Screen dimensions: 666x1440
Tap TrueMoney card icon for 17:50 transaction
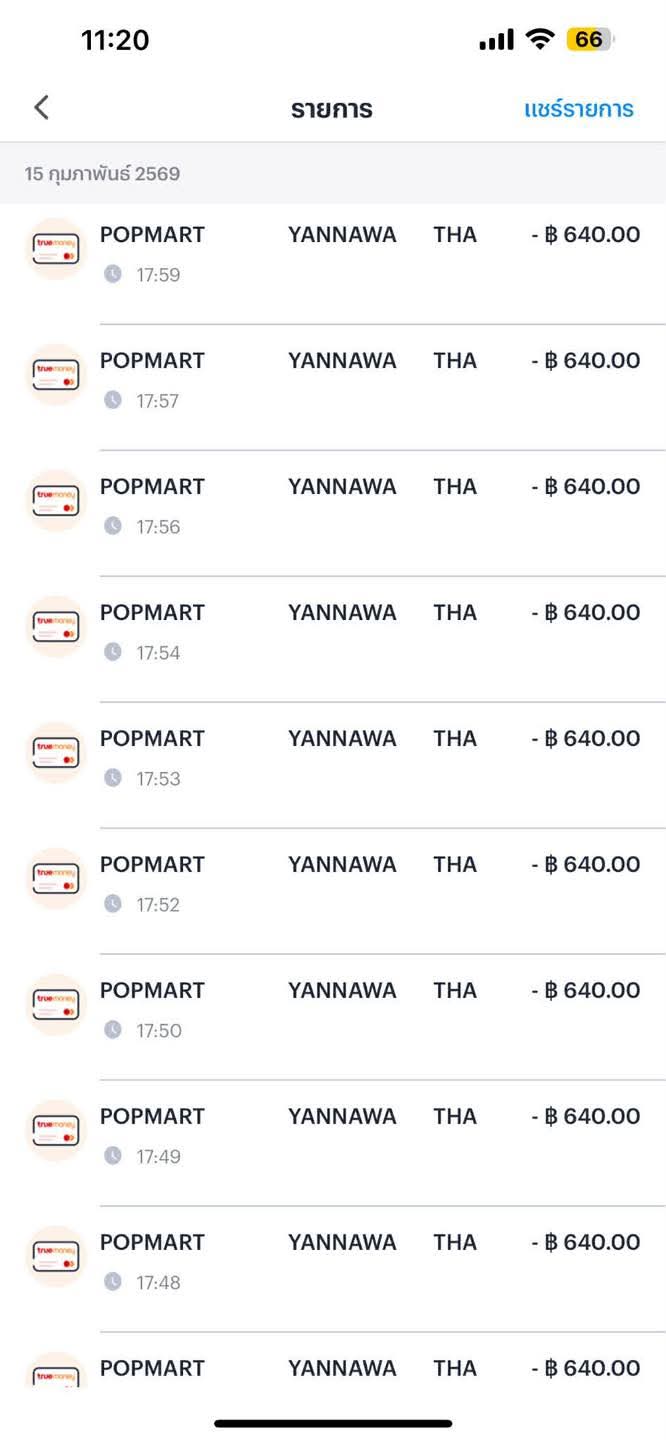pyautogui.click(x=56, y=1004)
